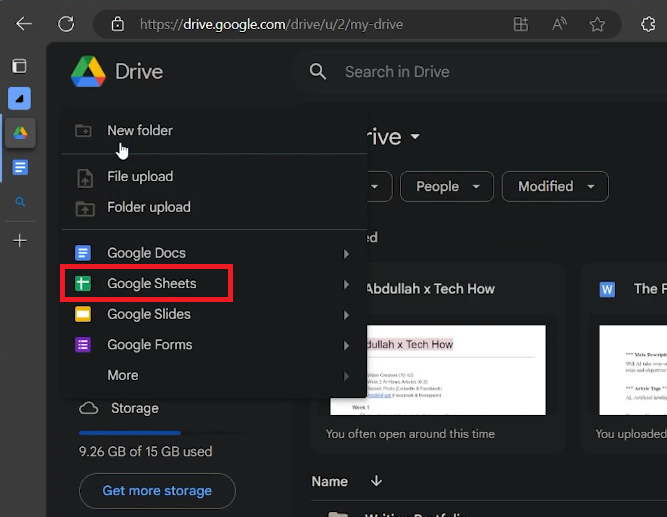Click the File upload icon
Image resolution: width=667 pixels, height=517 pixels.
(84, 177)
